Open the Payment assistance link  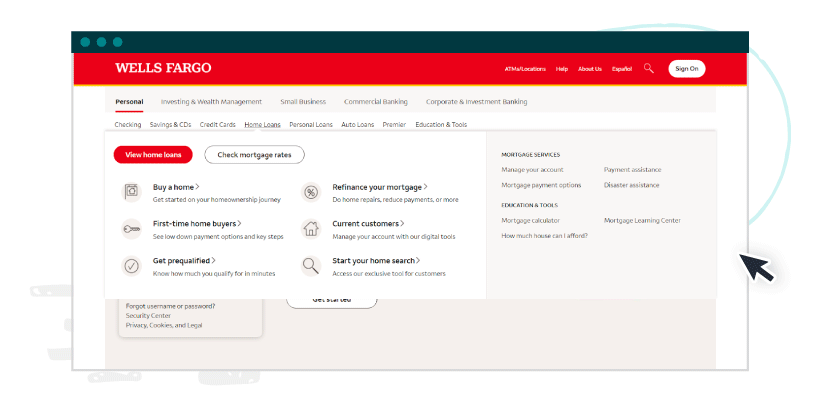(632, 170)
